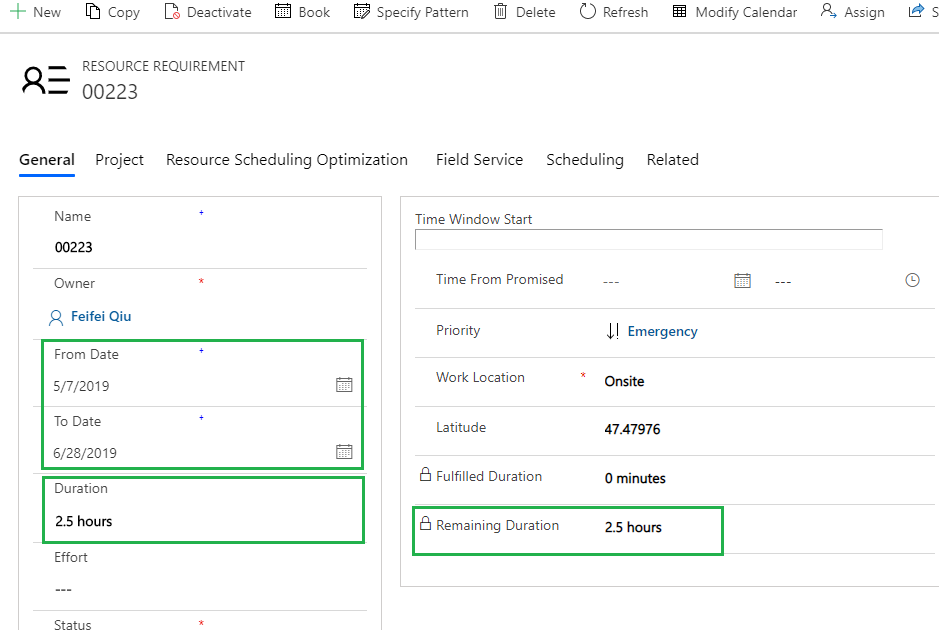
Task: Open the From Date calendar picker
Action: point(344,384)
